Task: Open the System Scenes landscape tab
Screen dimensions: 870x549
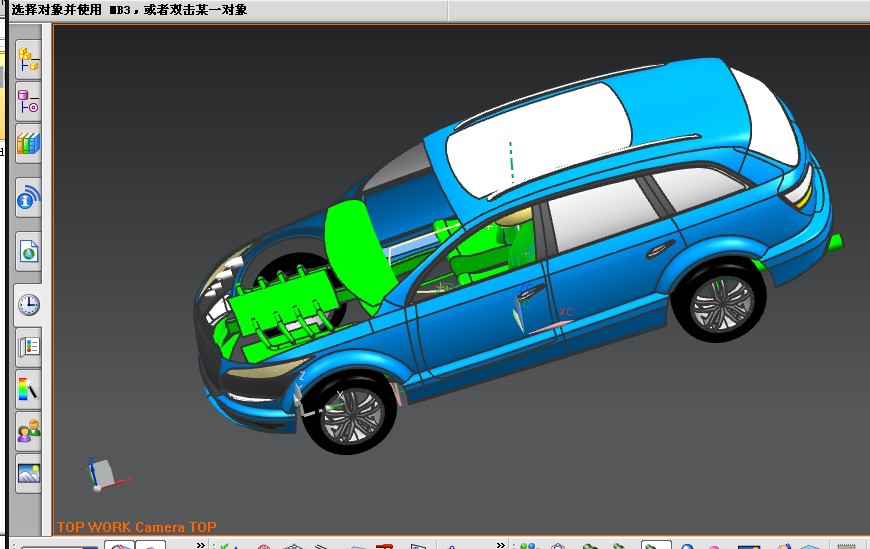Action: tap(28, 474)
